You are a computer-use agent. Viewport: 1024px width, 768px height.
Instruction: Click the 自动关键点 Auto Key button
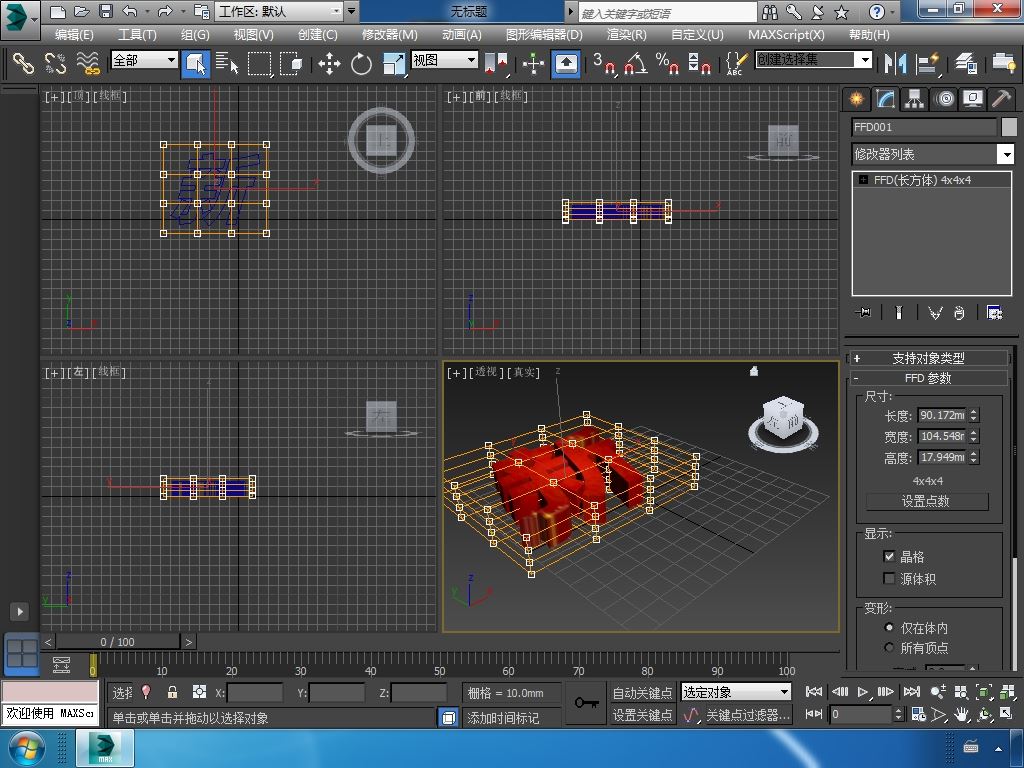(x=642, y=692)
